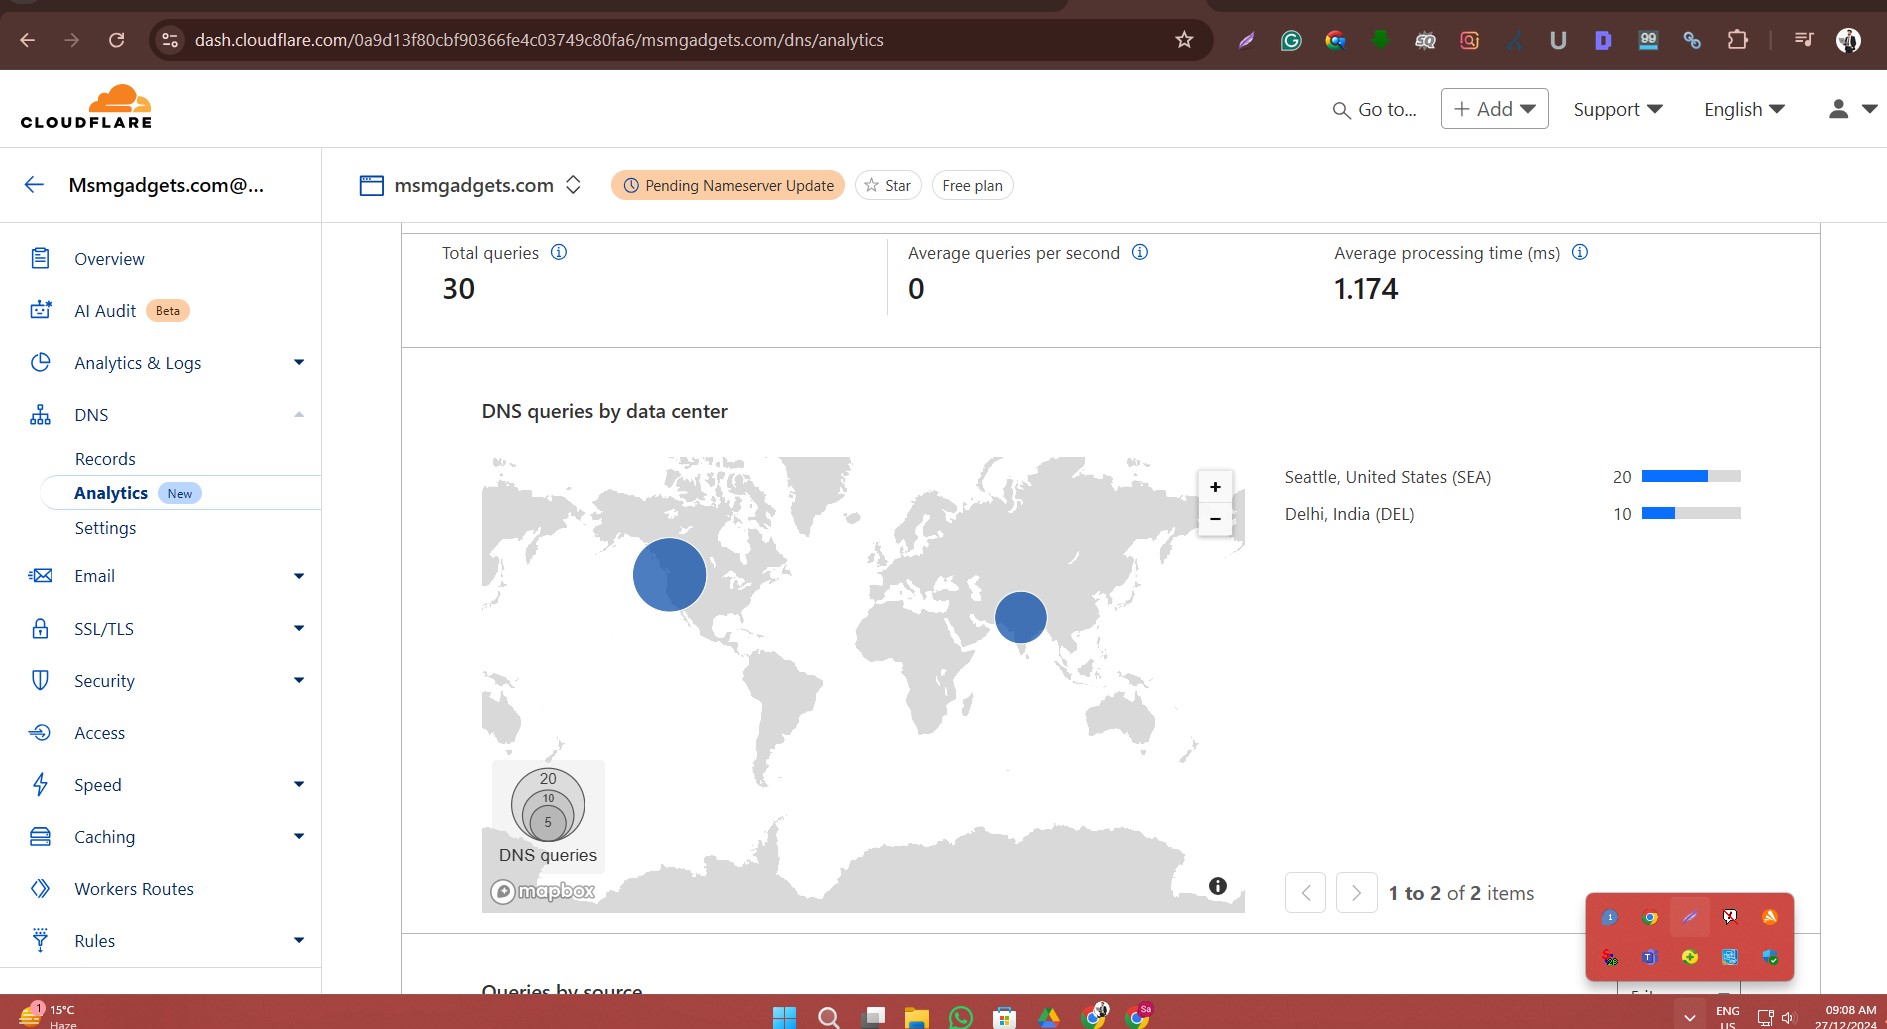This screenshot has width=1887, height=1029.
Task: Expand the Security section
Action: [298, 680]
